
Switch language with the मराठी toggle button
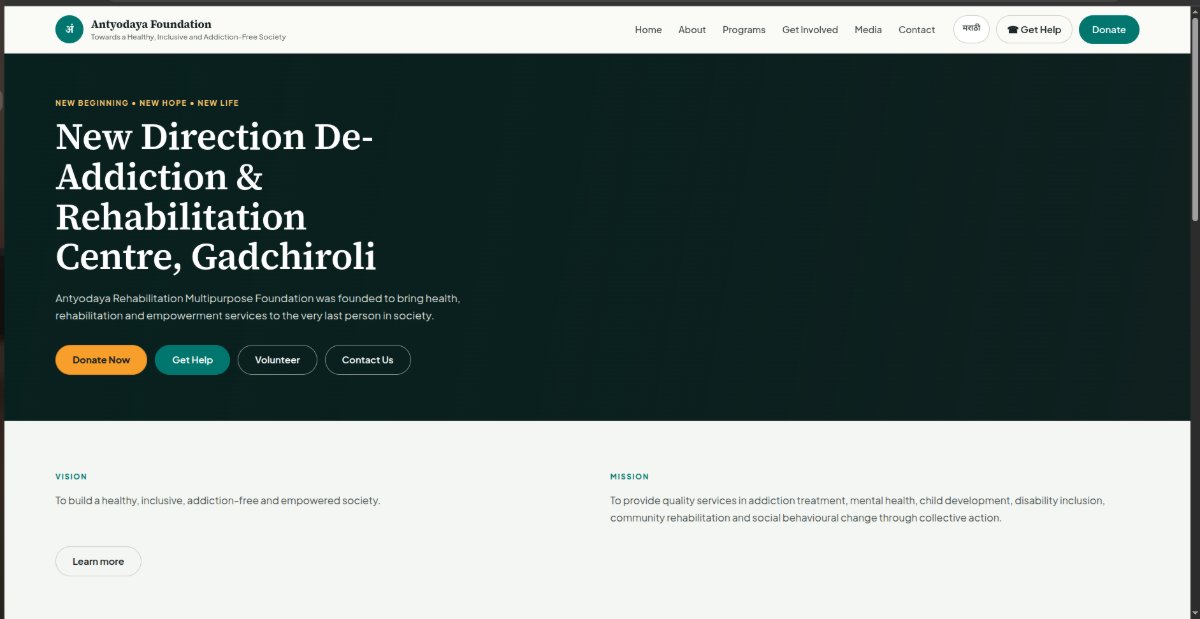click(971, 29)
